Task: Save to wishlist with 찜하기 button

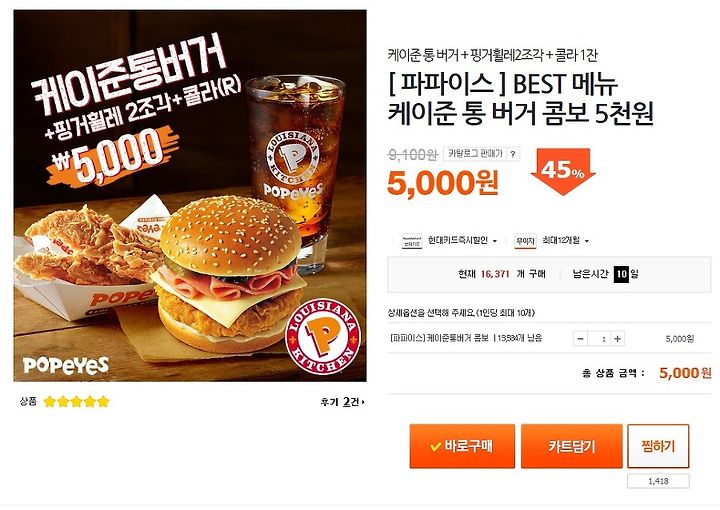Action: (658, 446)
